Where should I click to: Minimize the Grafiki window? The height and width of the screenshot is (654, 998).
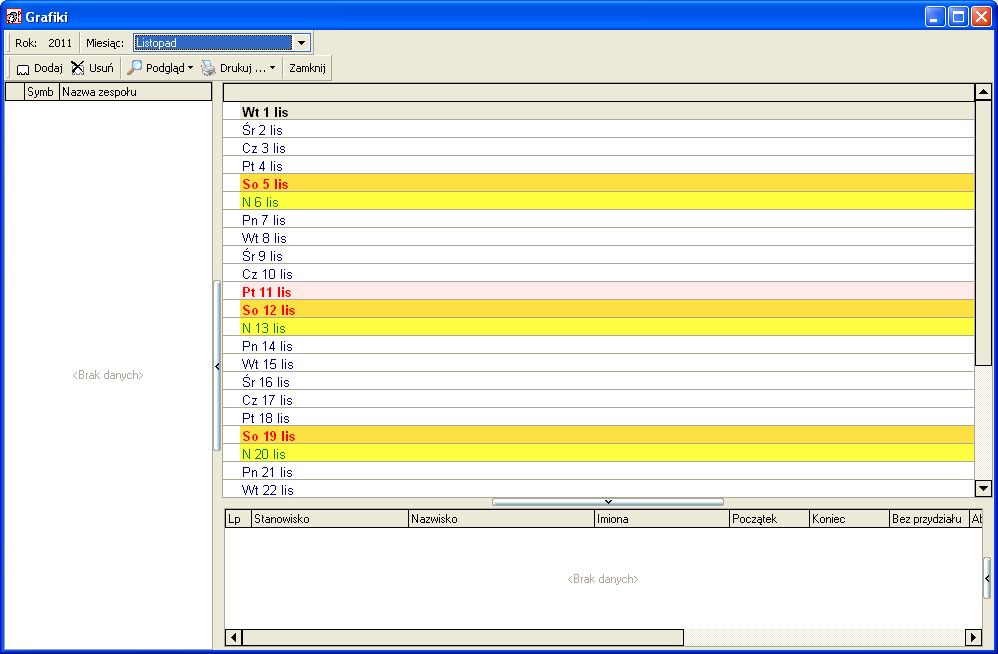point(934,17)
